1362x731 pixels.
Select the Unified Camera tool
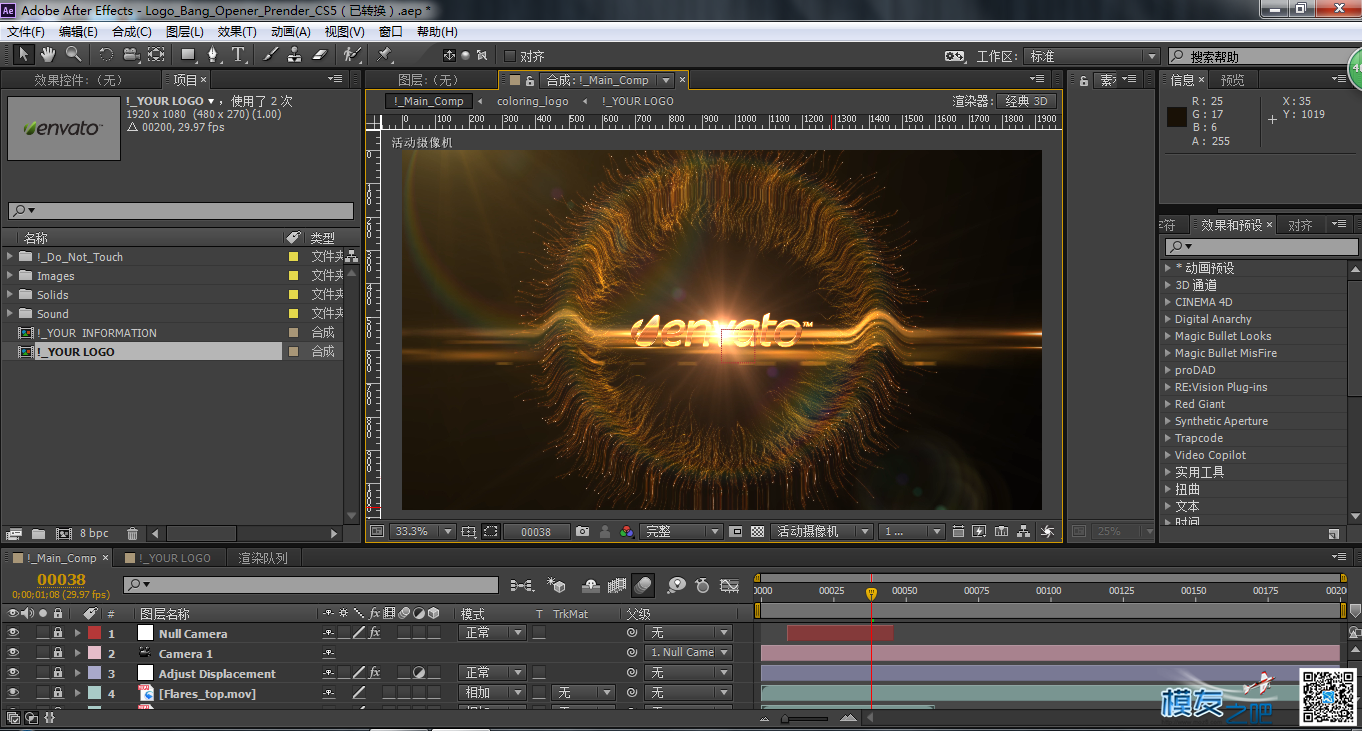(x=131, y=55)
